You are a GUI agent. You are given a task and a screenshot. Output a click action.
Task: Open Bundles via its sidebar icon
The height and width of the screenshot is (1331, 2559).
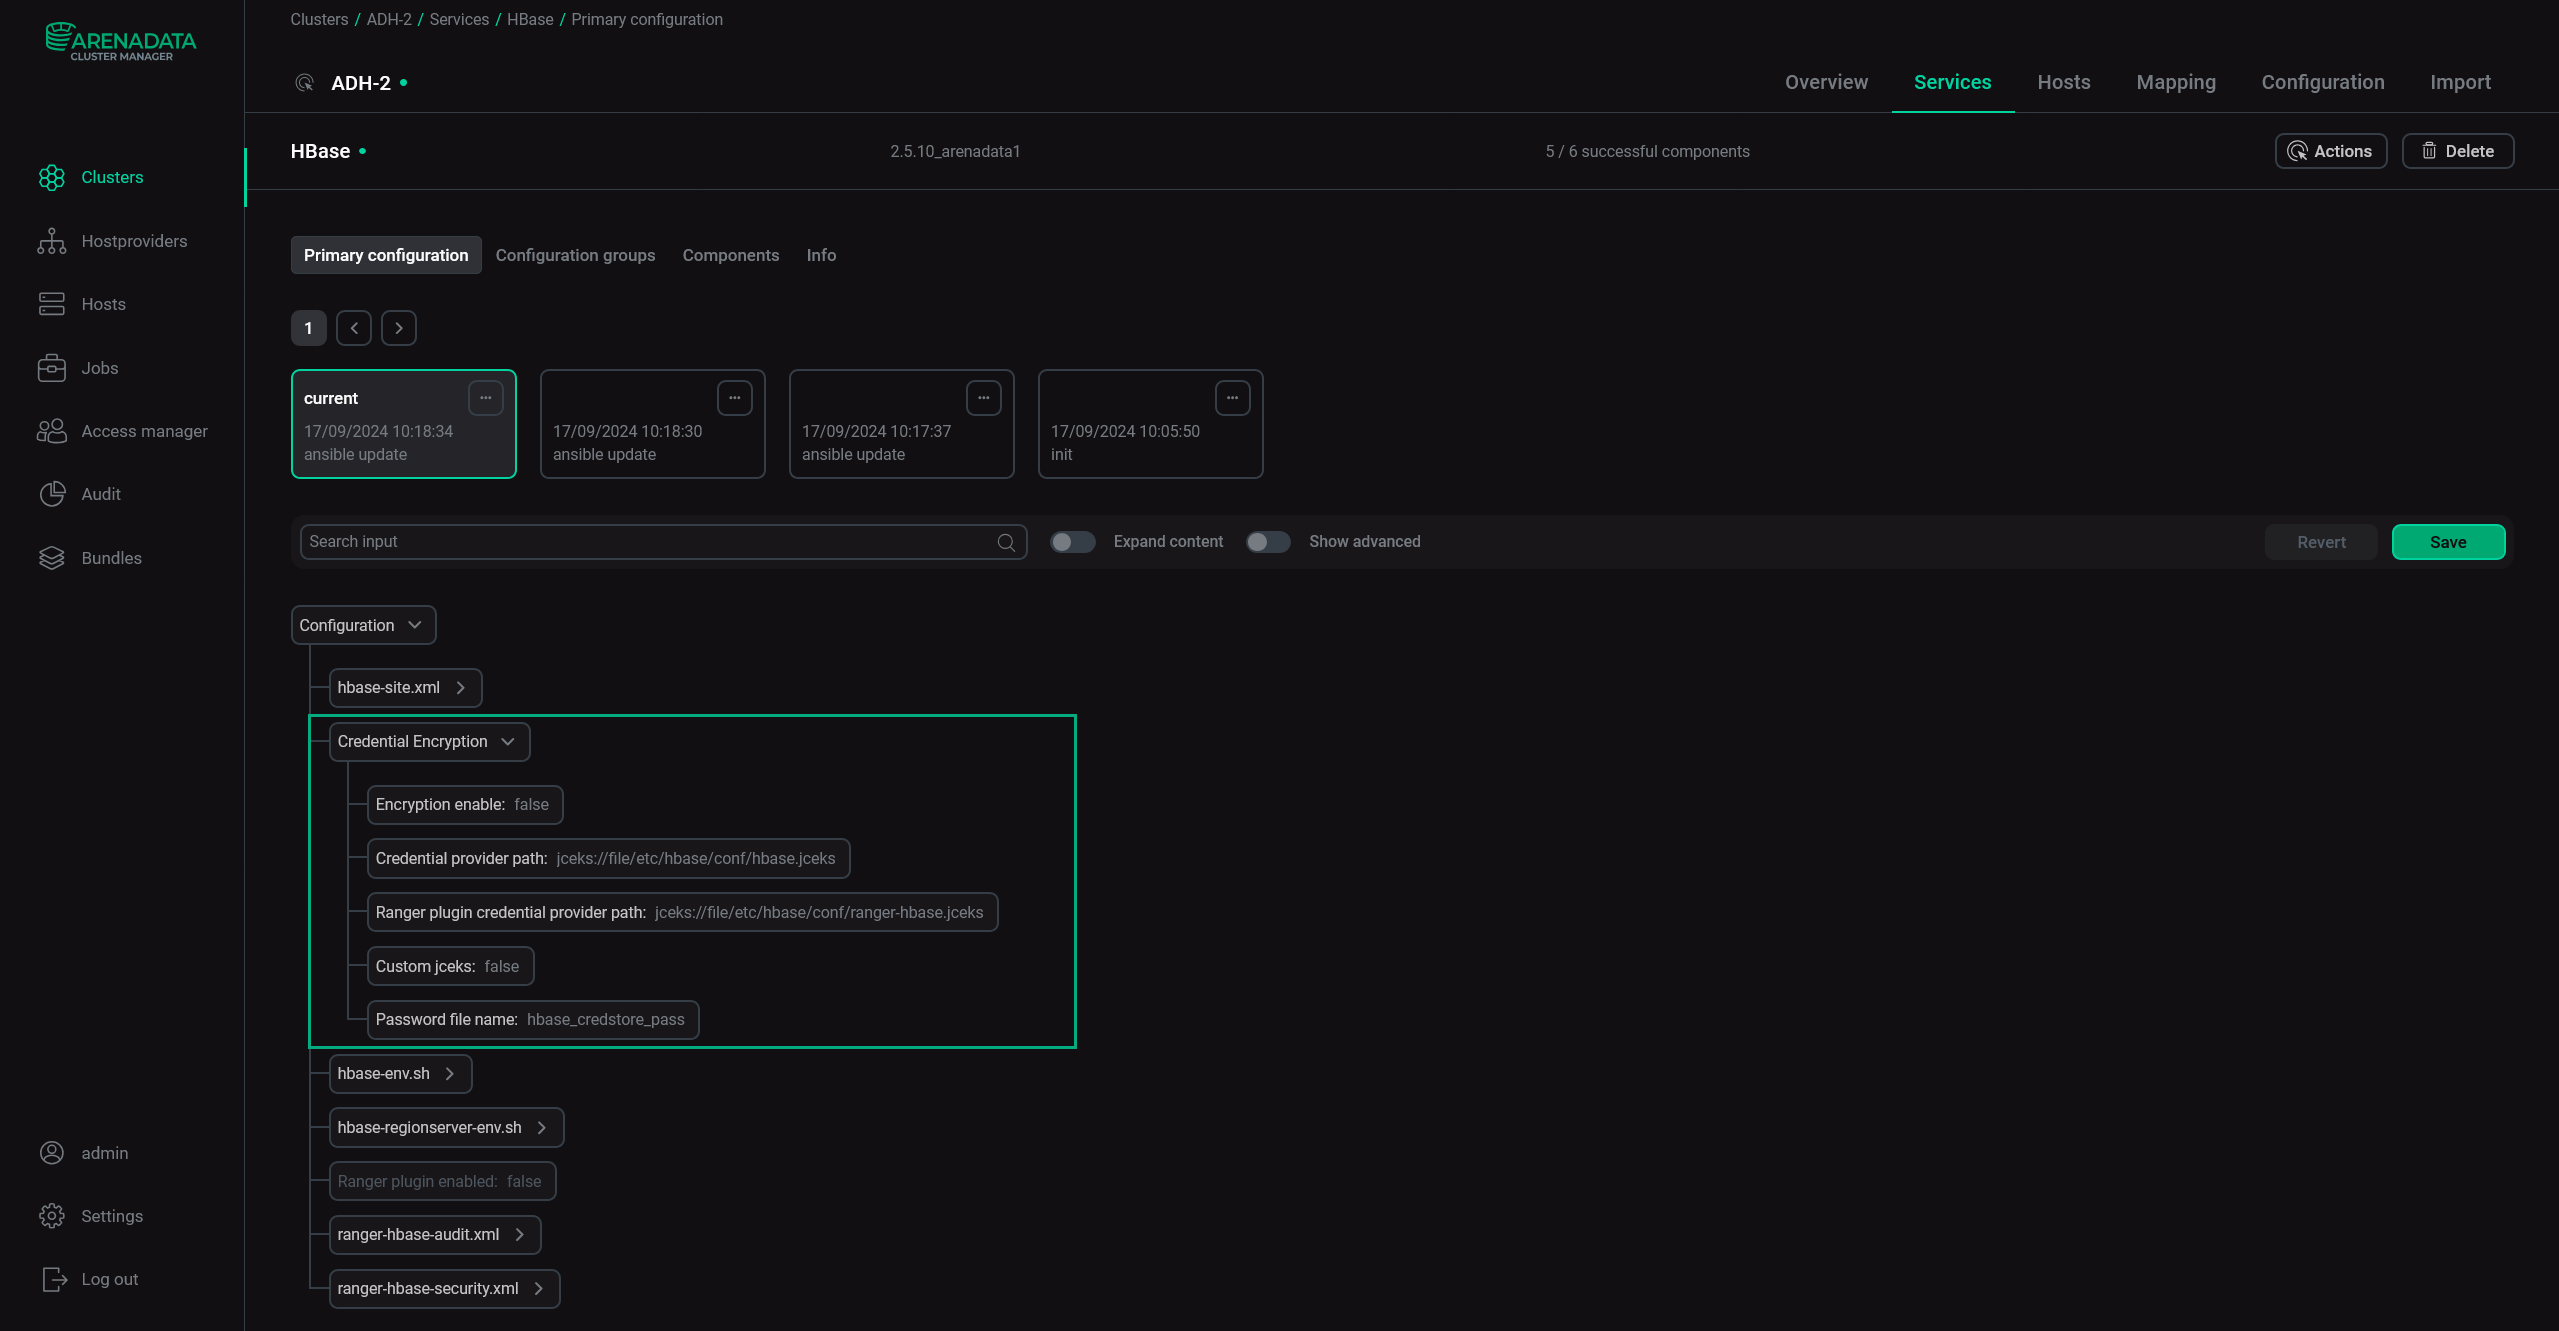click(52, 558)
